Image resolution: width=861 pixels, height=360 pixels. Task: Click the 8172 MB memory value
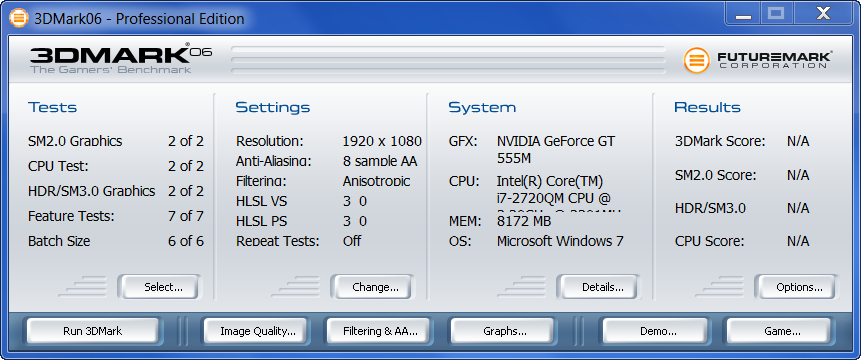[x=524, y=221]
